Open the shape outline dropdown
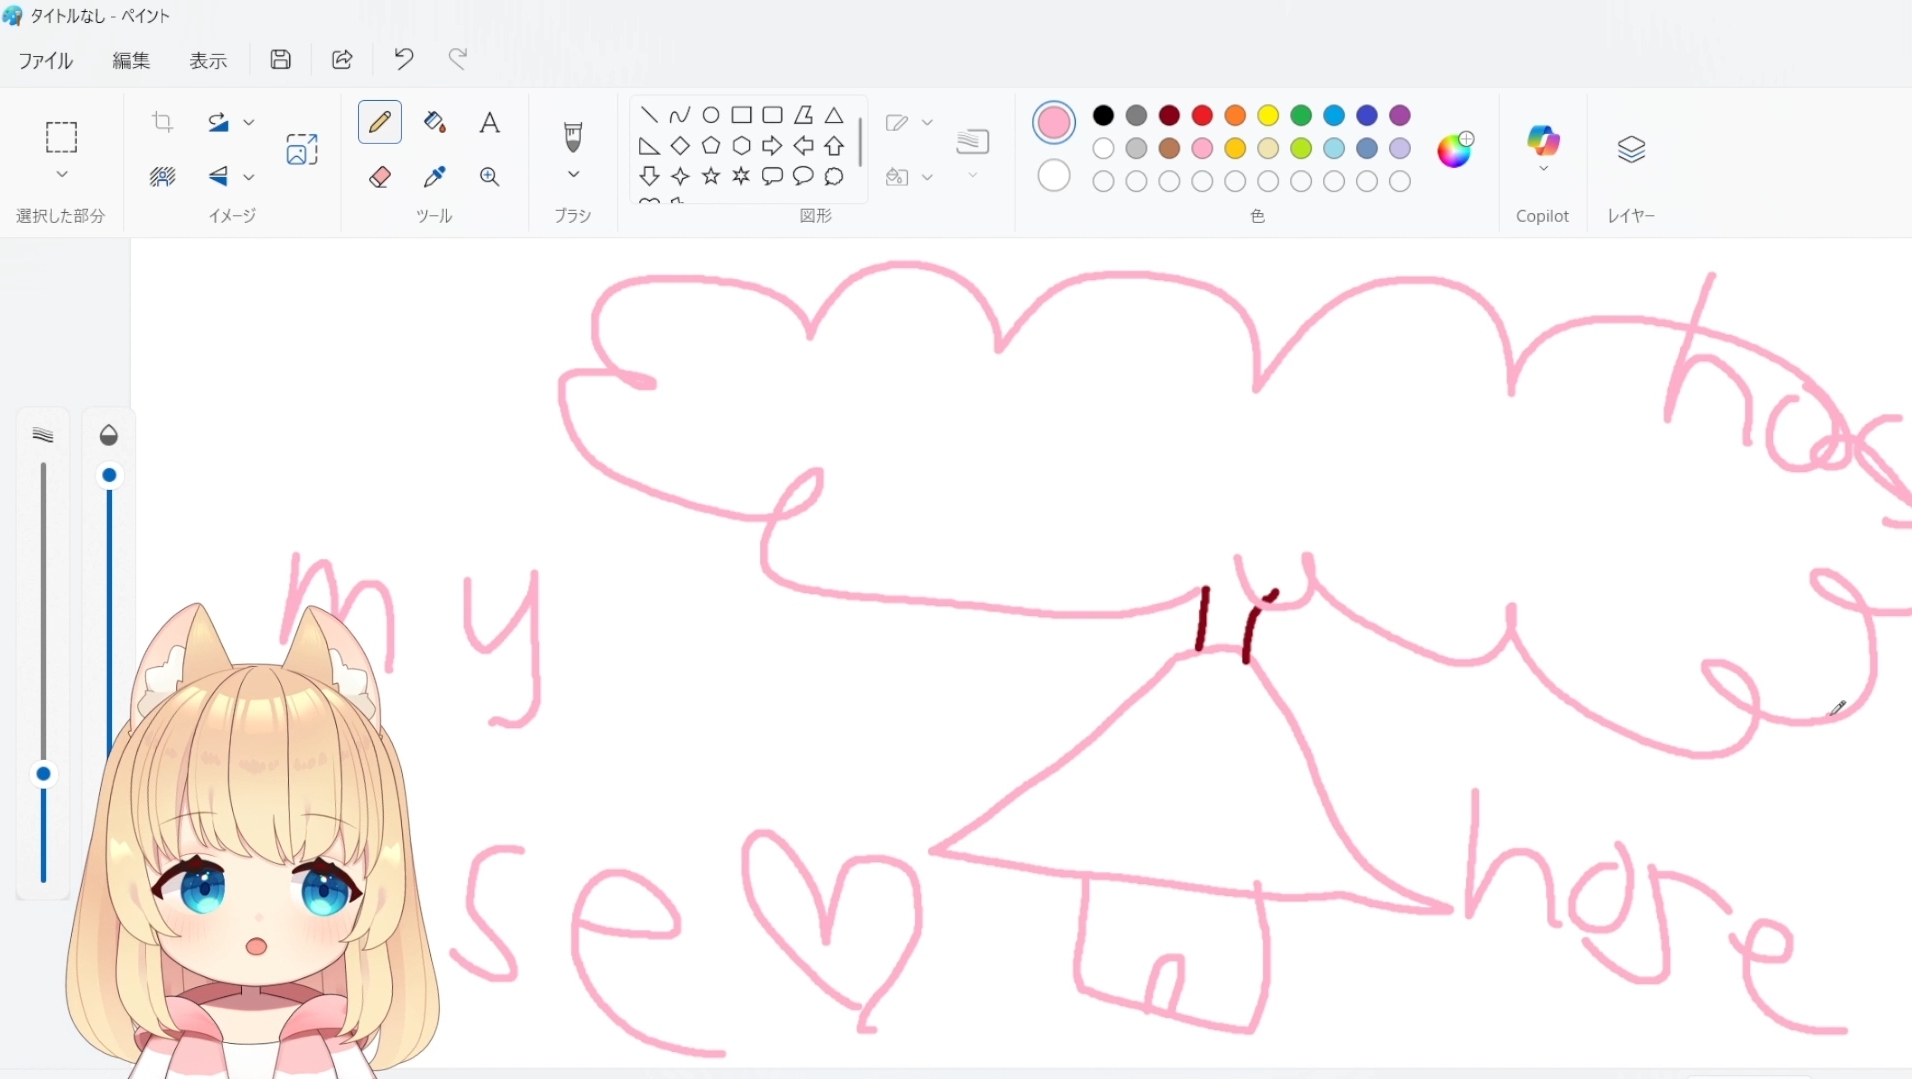Screen dimensions: 1912x1079 pyautogui.click(x=927, y=122)
